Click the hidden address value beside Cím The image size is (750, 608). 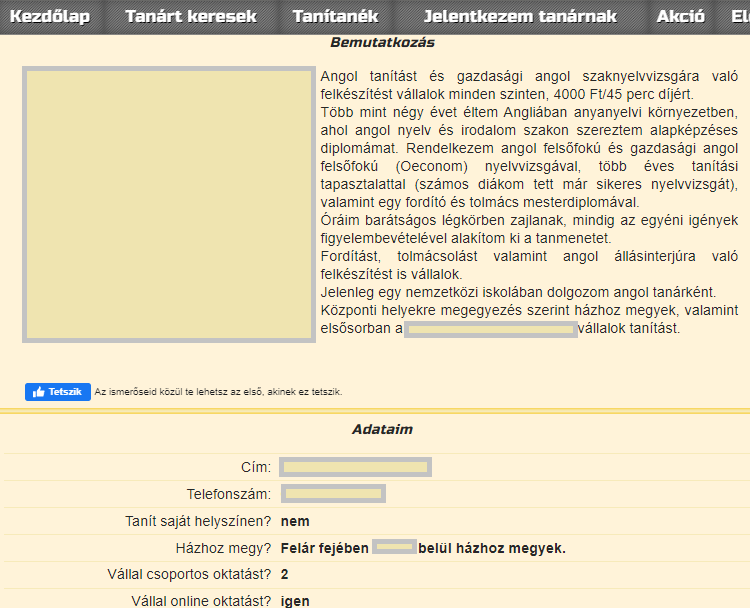coord(355,467)
